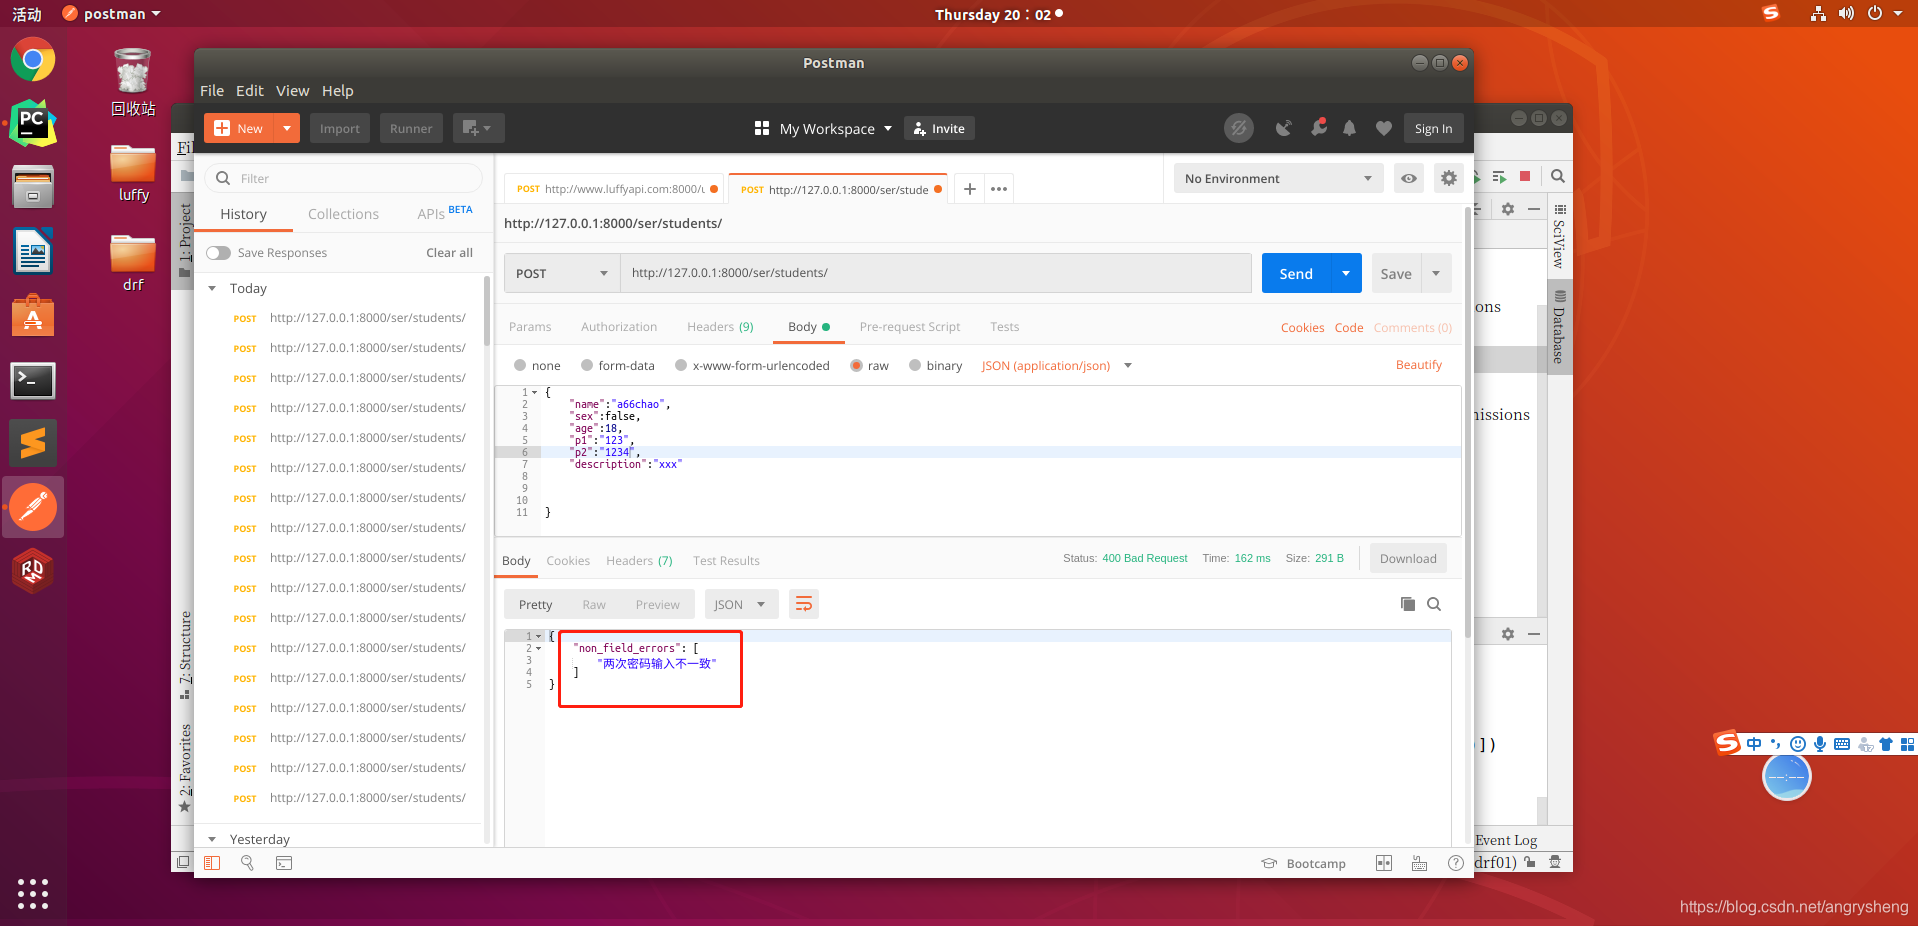Open PyCharm from the dock

point(33,123)
